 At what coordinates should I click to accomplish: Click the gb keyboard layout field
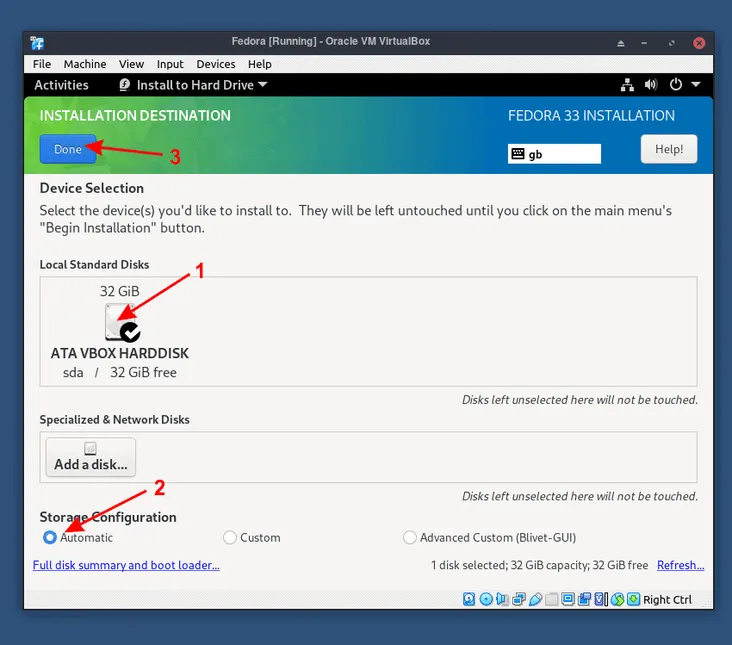554,154
